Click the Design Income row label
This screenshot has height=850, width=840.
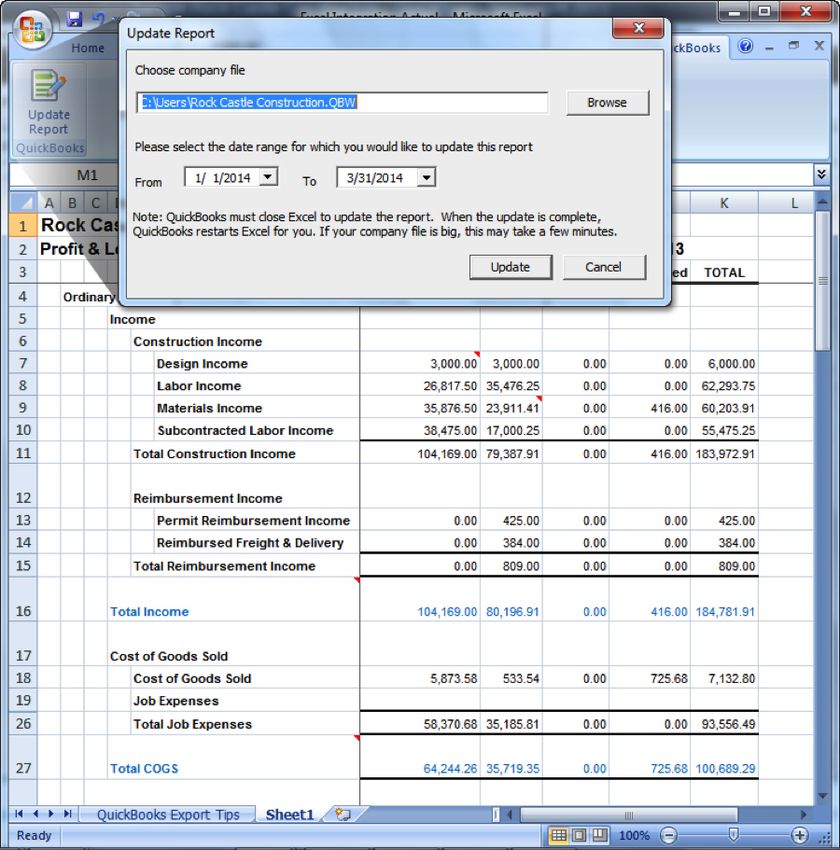coord(202,364)
